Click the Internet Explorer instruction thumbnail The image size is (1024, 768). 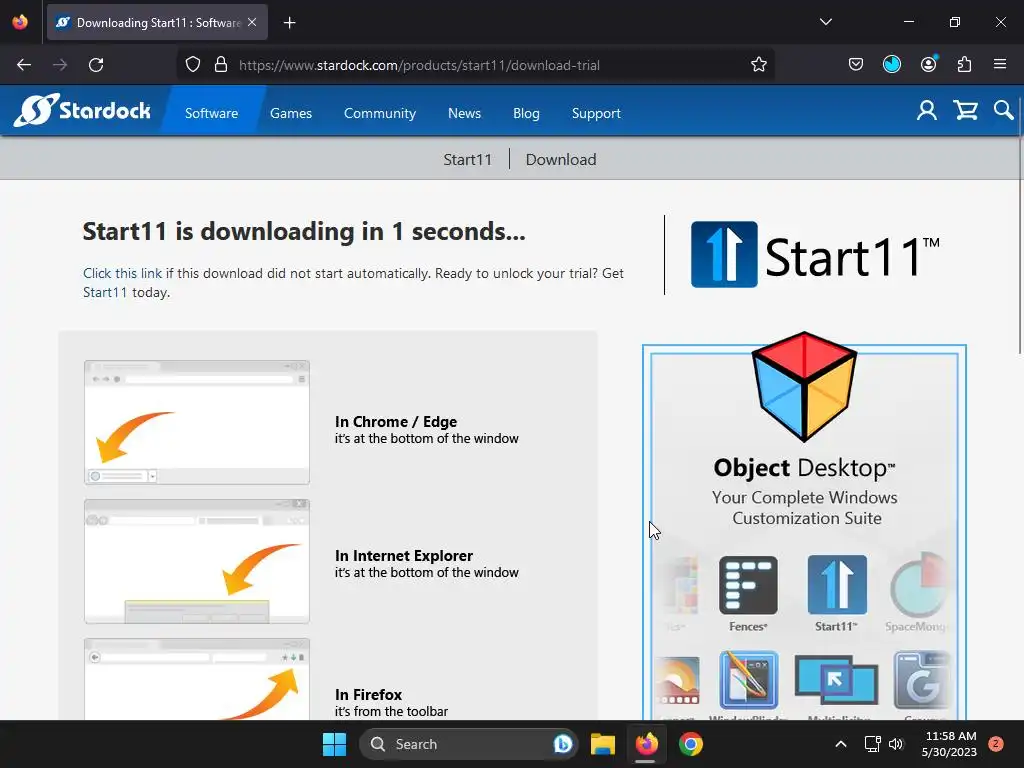197,561
